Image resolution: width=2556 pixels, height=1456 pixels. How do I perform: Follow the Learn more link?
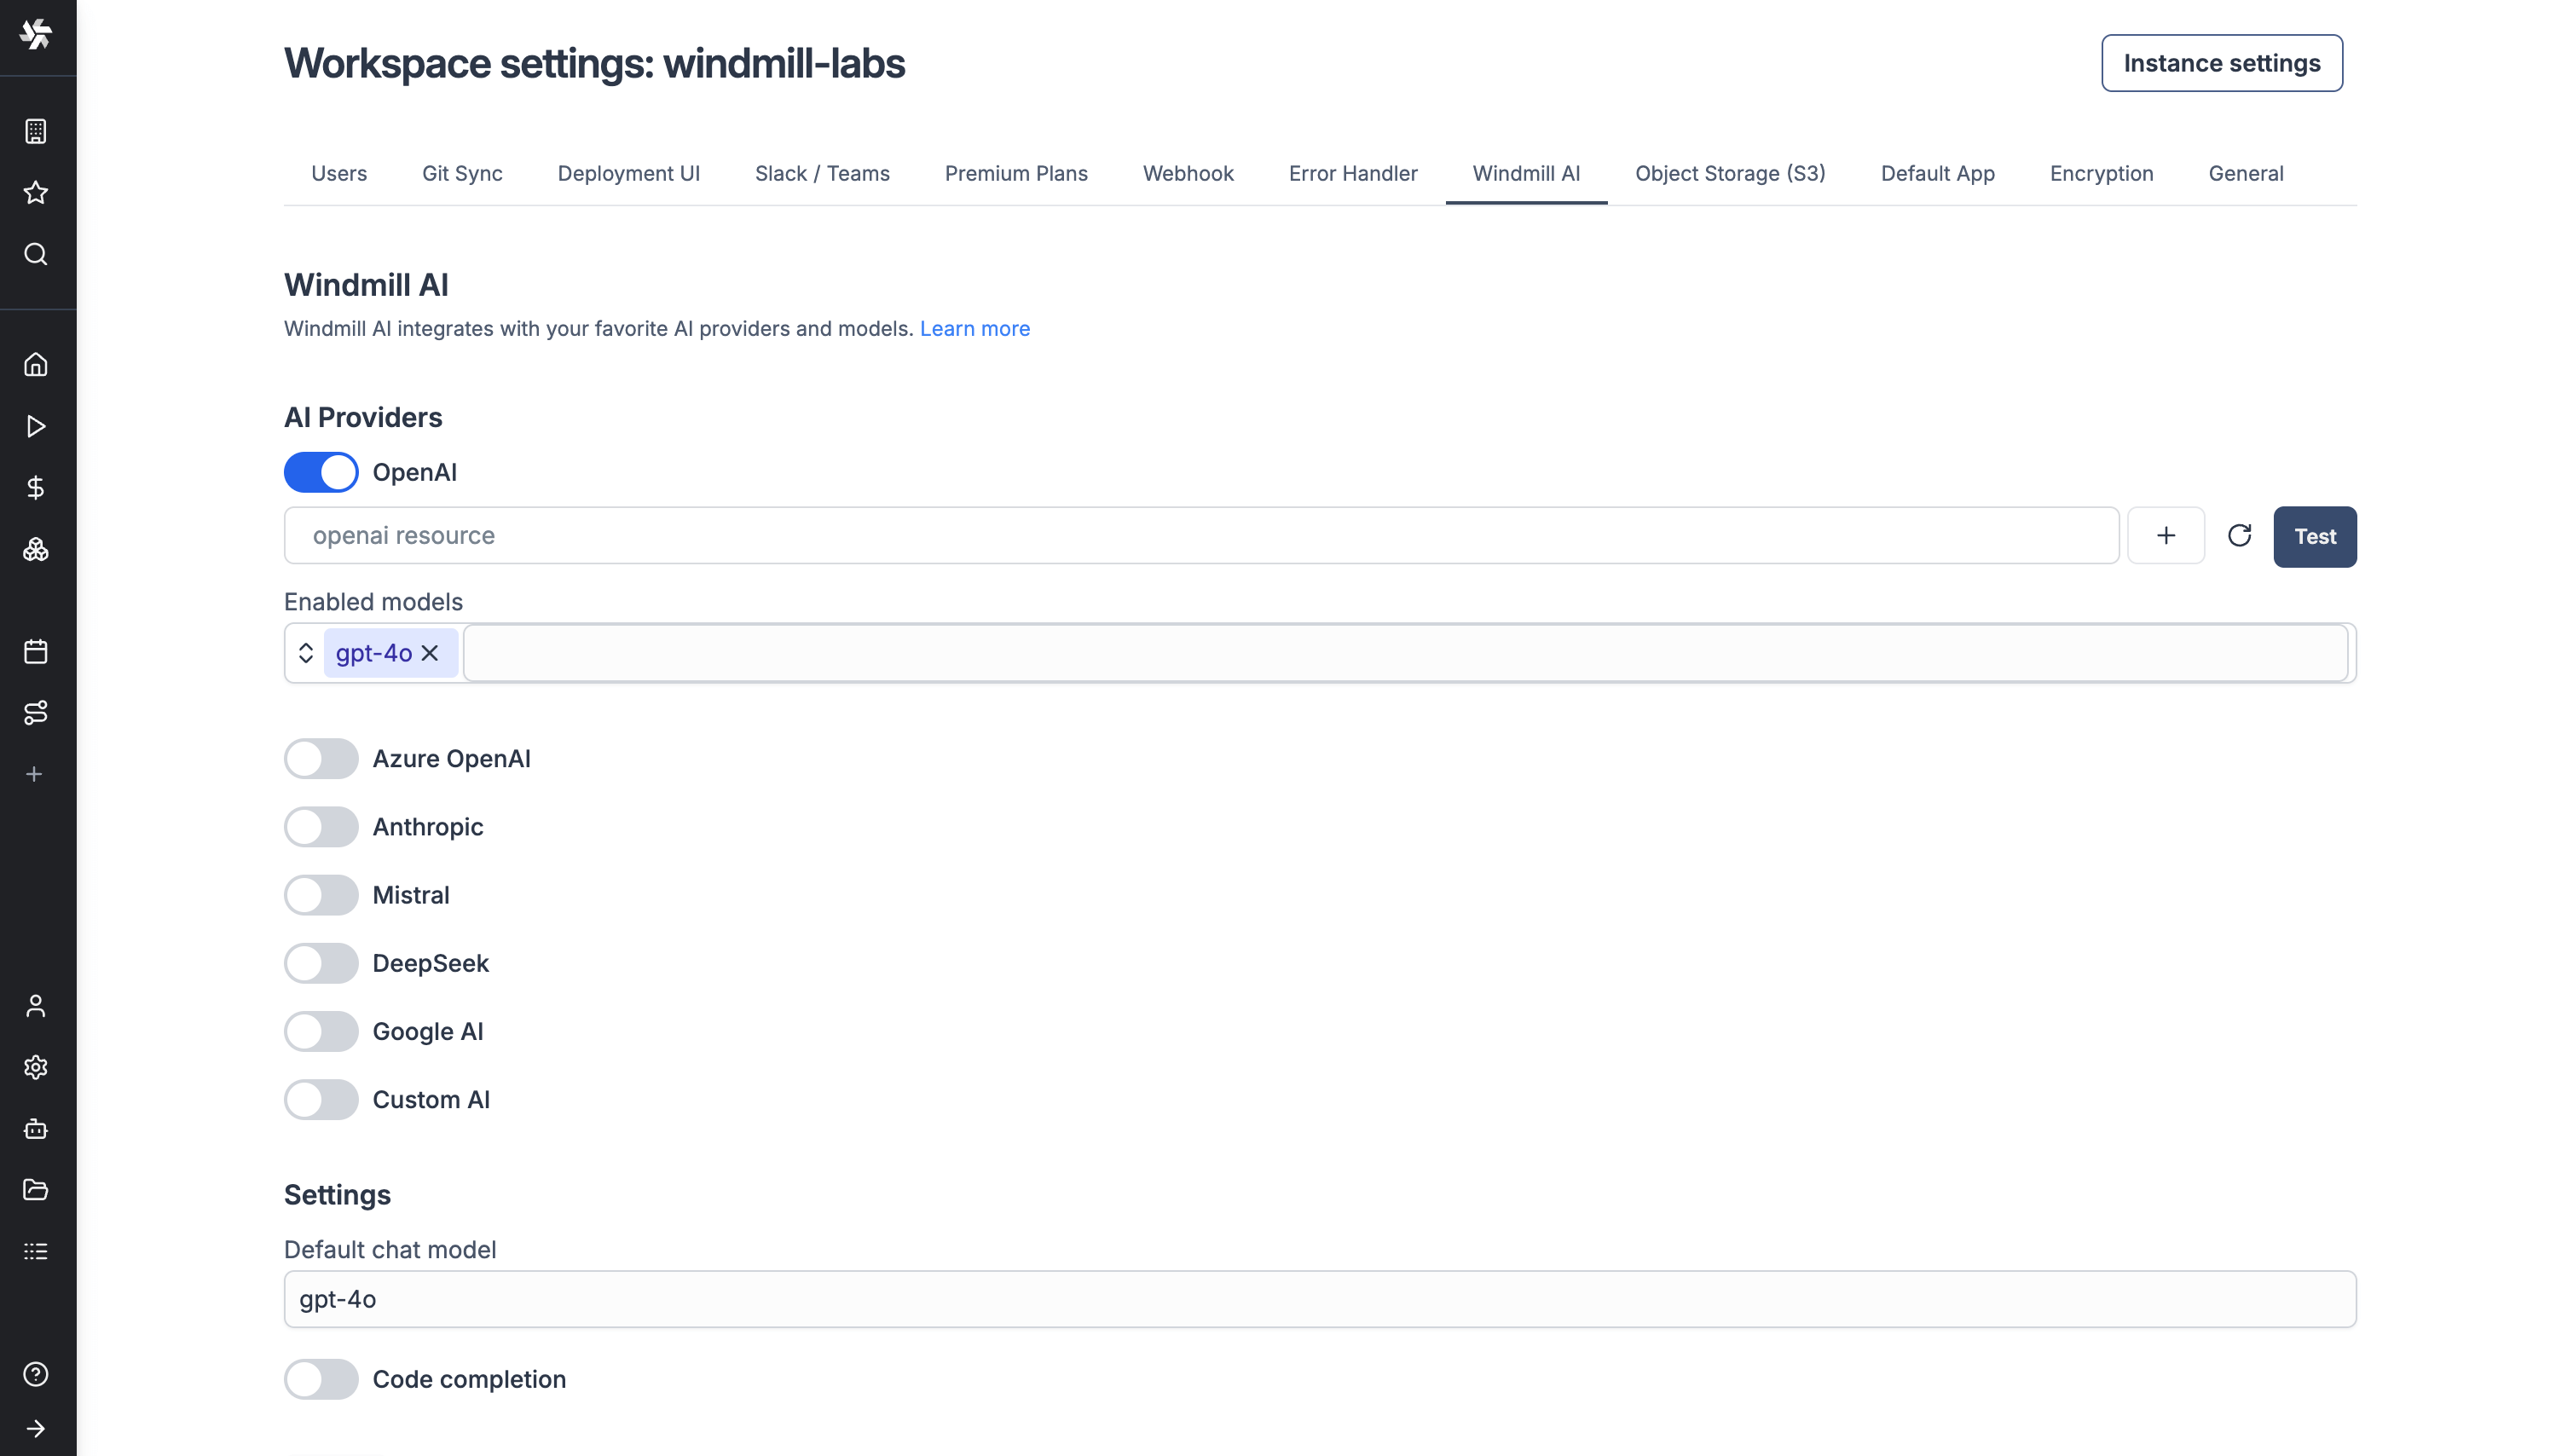point(974,329)
